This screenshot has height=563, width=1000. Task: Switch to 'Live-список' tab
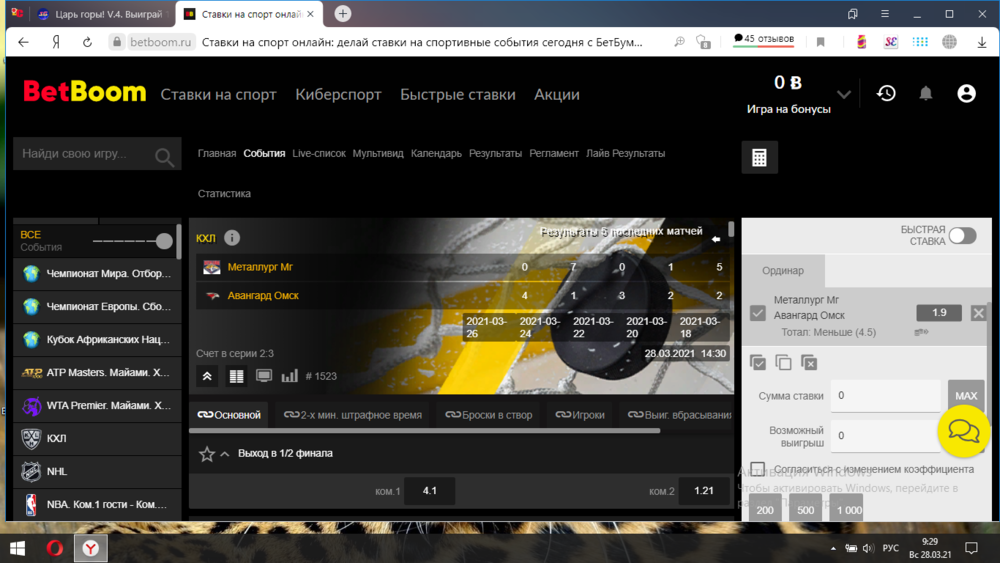(319, 153)
